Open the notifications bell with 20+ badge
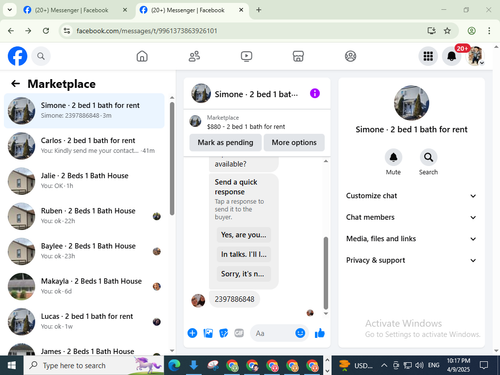 point(452,56)
